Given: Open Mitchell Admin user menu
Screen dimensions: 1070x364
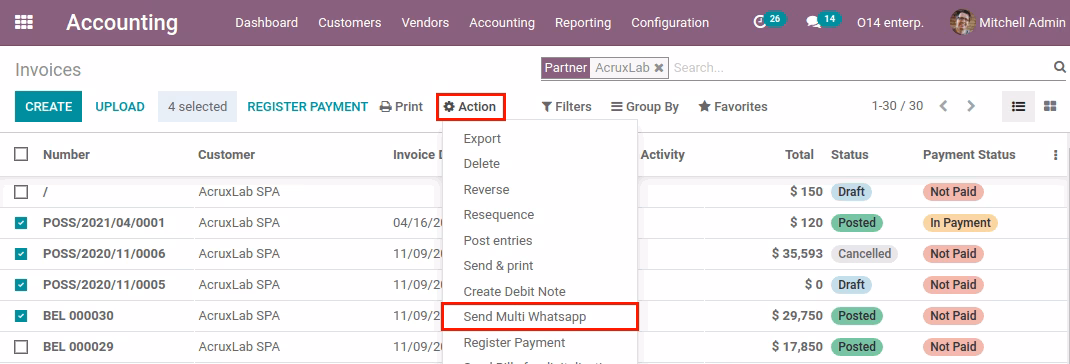Looking at the screenshot, I should tap(1008, 23).
